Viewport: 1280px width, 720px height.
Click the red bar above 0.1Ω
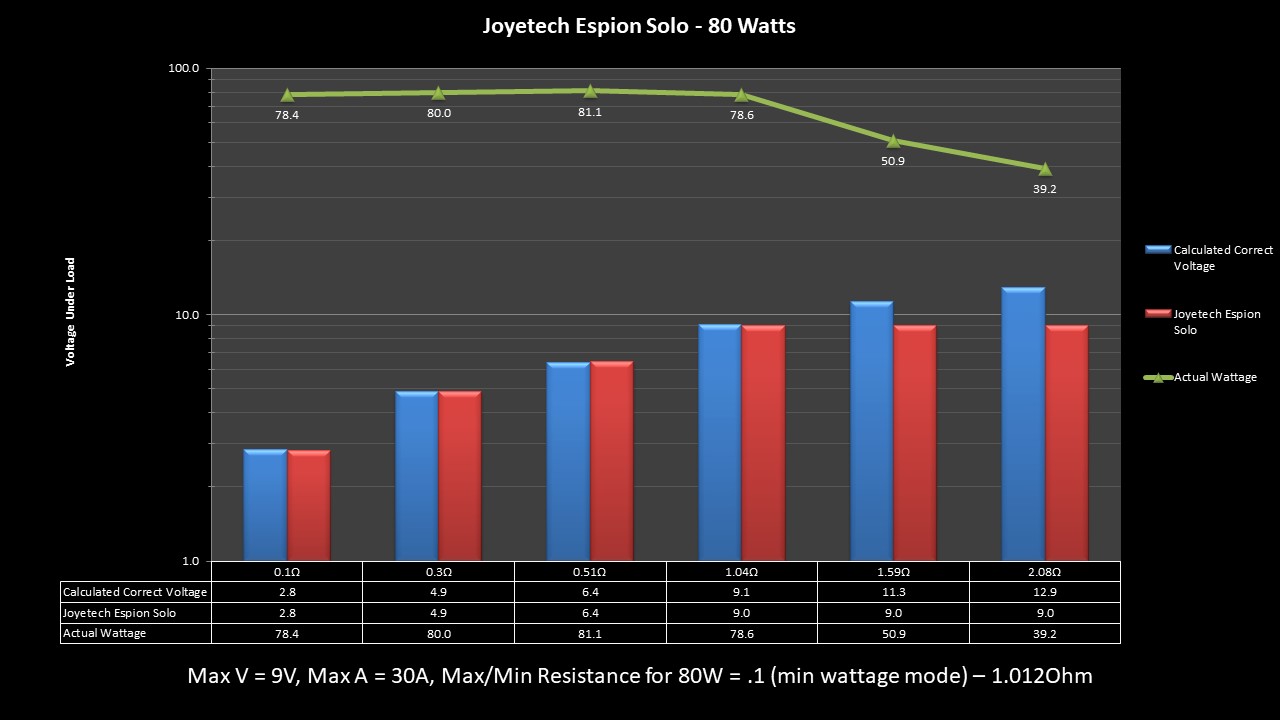coord(309,506)
